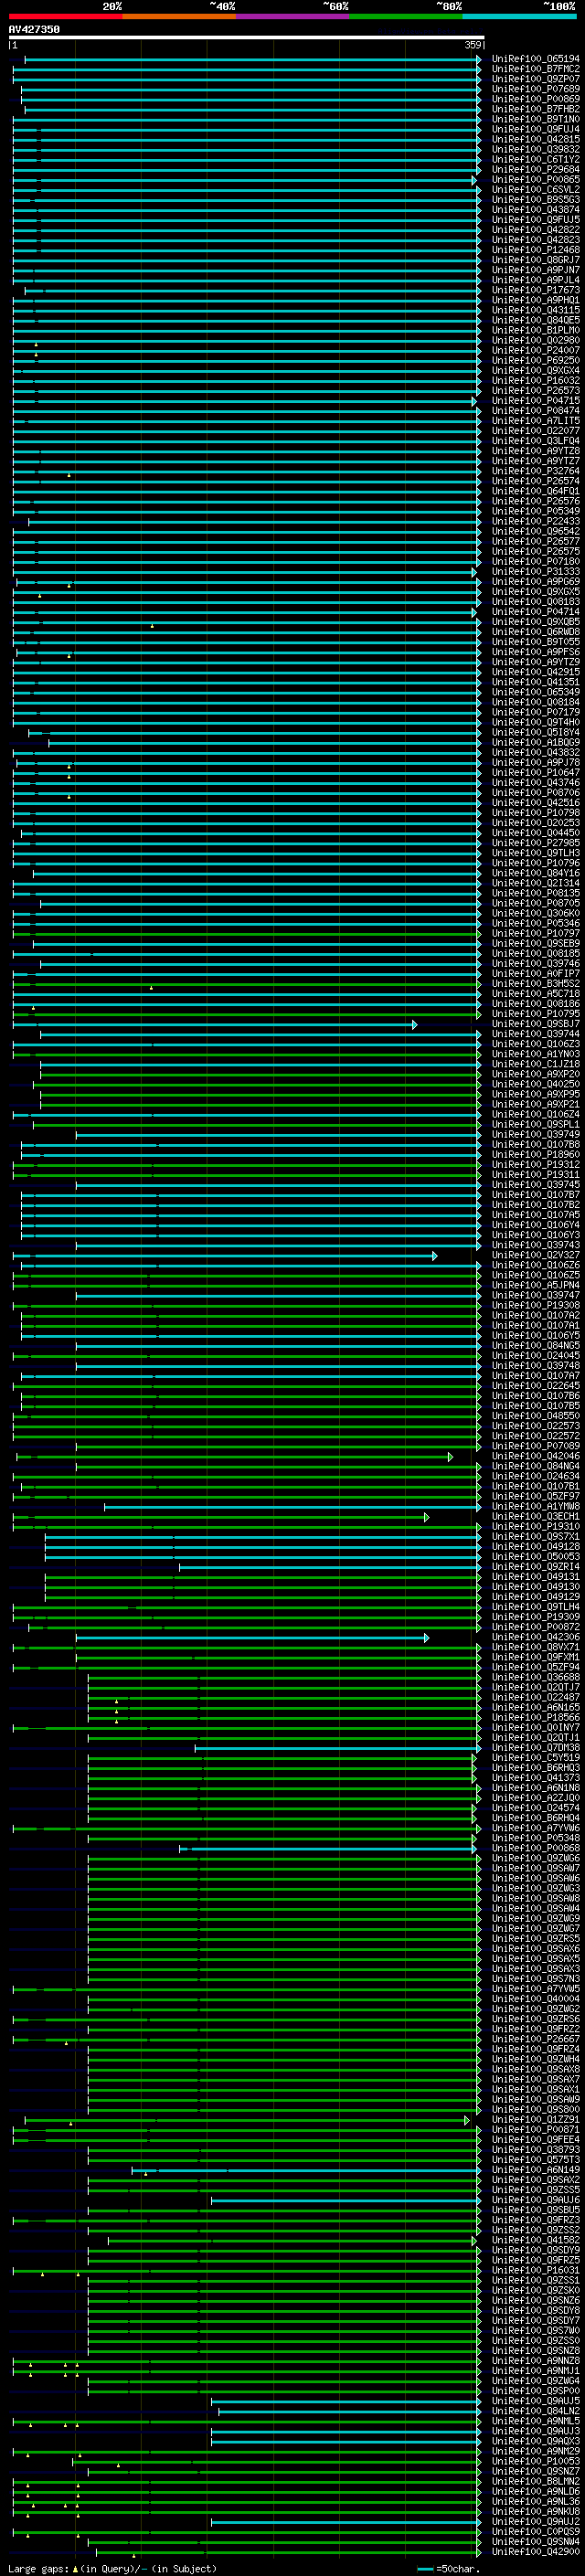This screenshot has width=585, height=2576.
Task: Select hit label UniRef100_Q08186
Action: 535,1003
